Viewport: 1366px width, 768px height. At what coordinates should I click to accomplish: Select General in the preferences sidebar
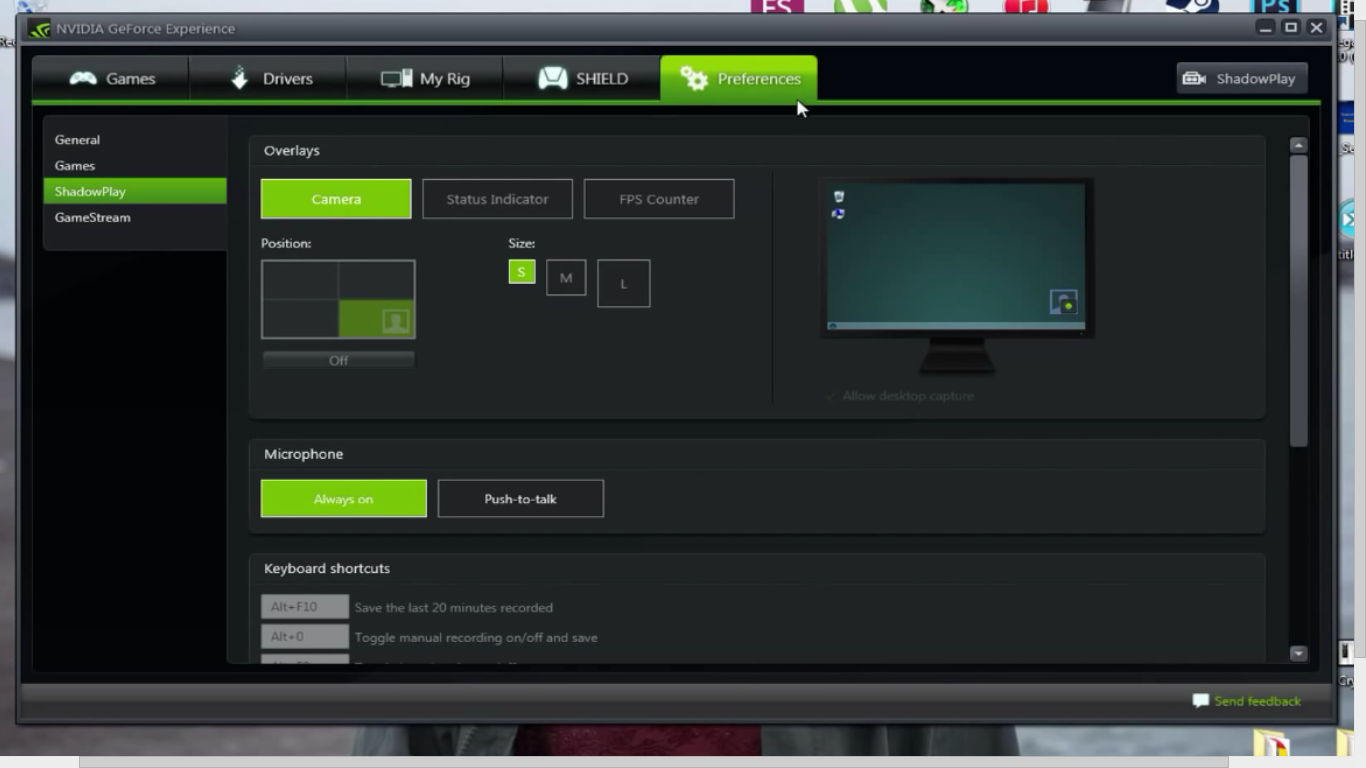click(x=135, y=140)
